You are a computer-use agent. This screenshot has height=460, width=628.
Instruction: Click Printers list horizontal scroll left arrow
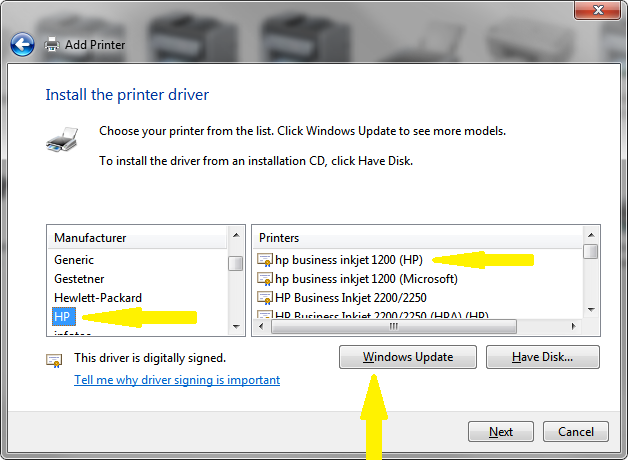pos(261,326)
